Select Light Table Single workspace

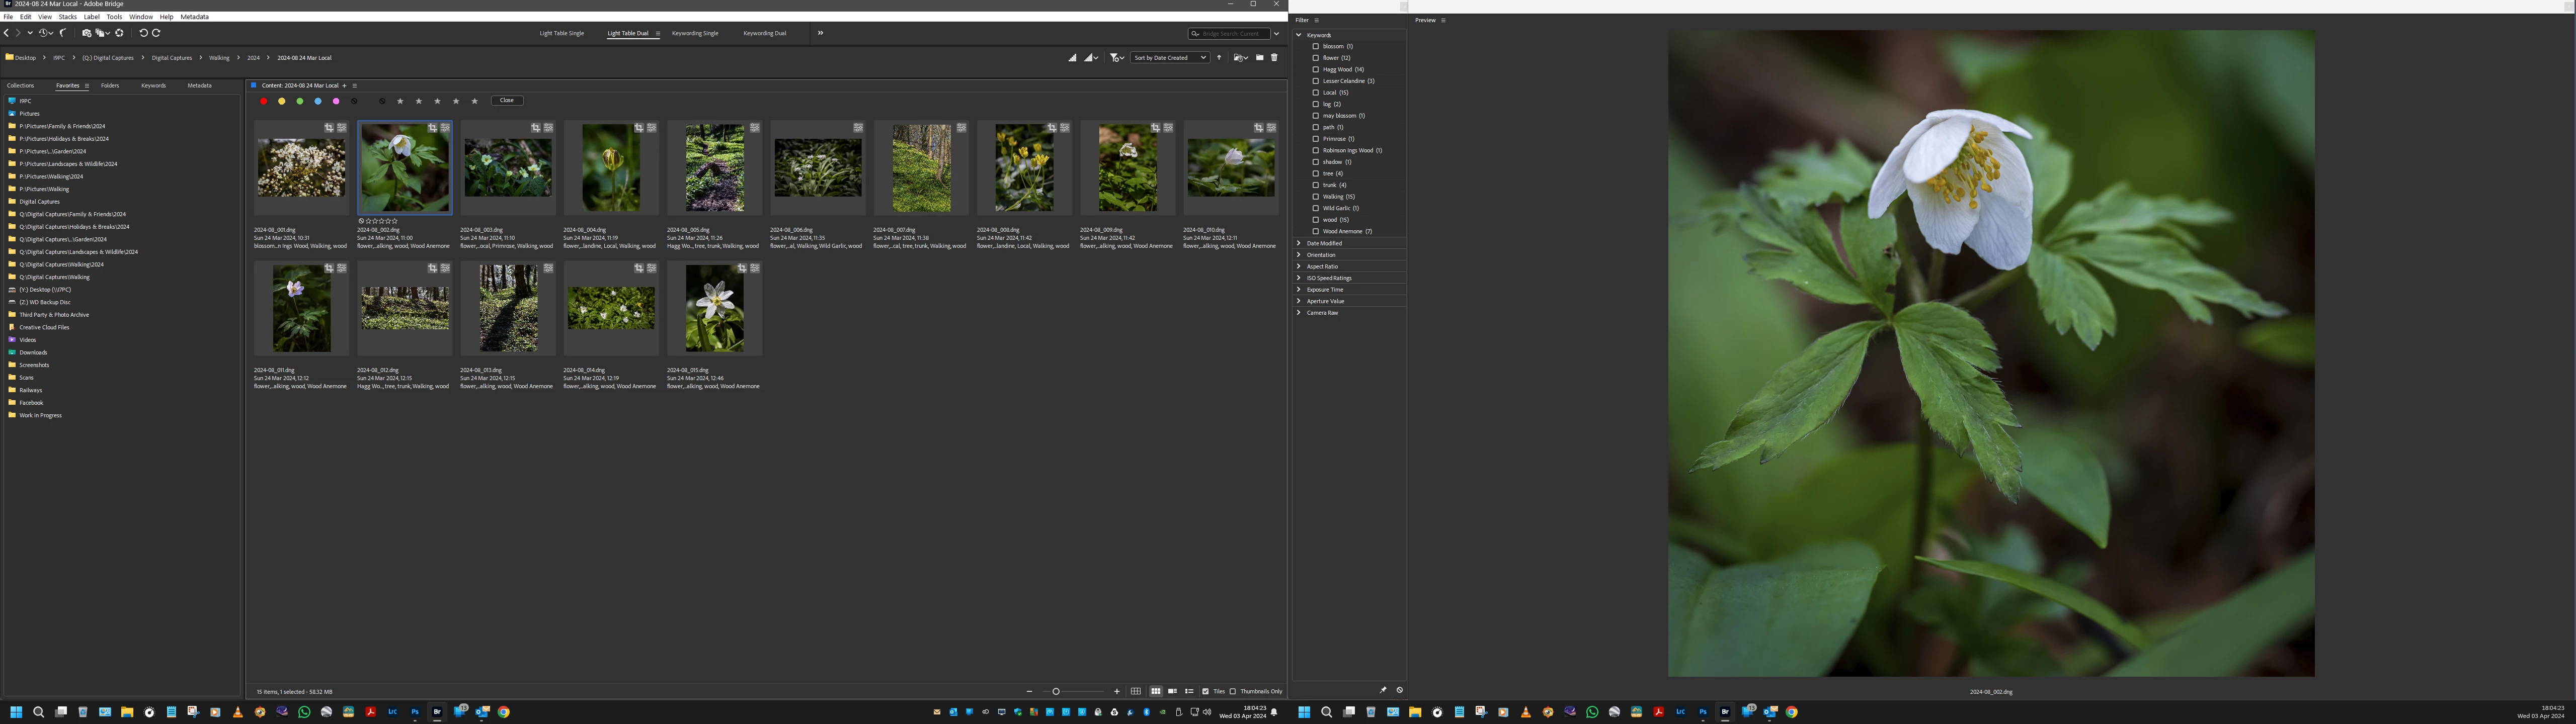click(561, 33)
